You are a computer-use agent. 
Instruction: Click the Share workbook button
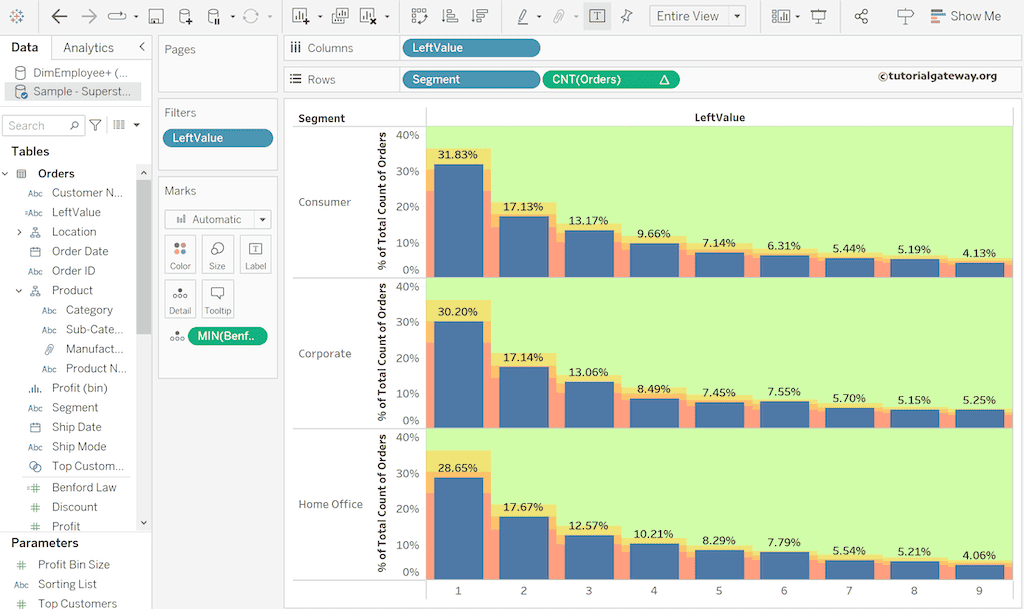(x=861, y=15)
